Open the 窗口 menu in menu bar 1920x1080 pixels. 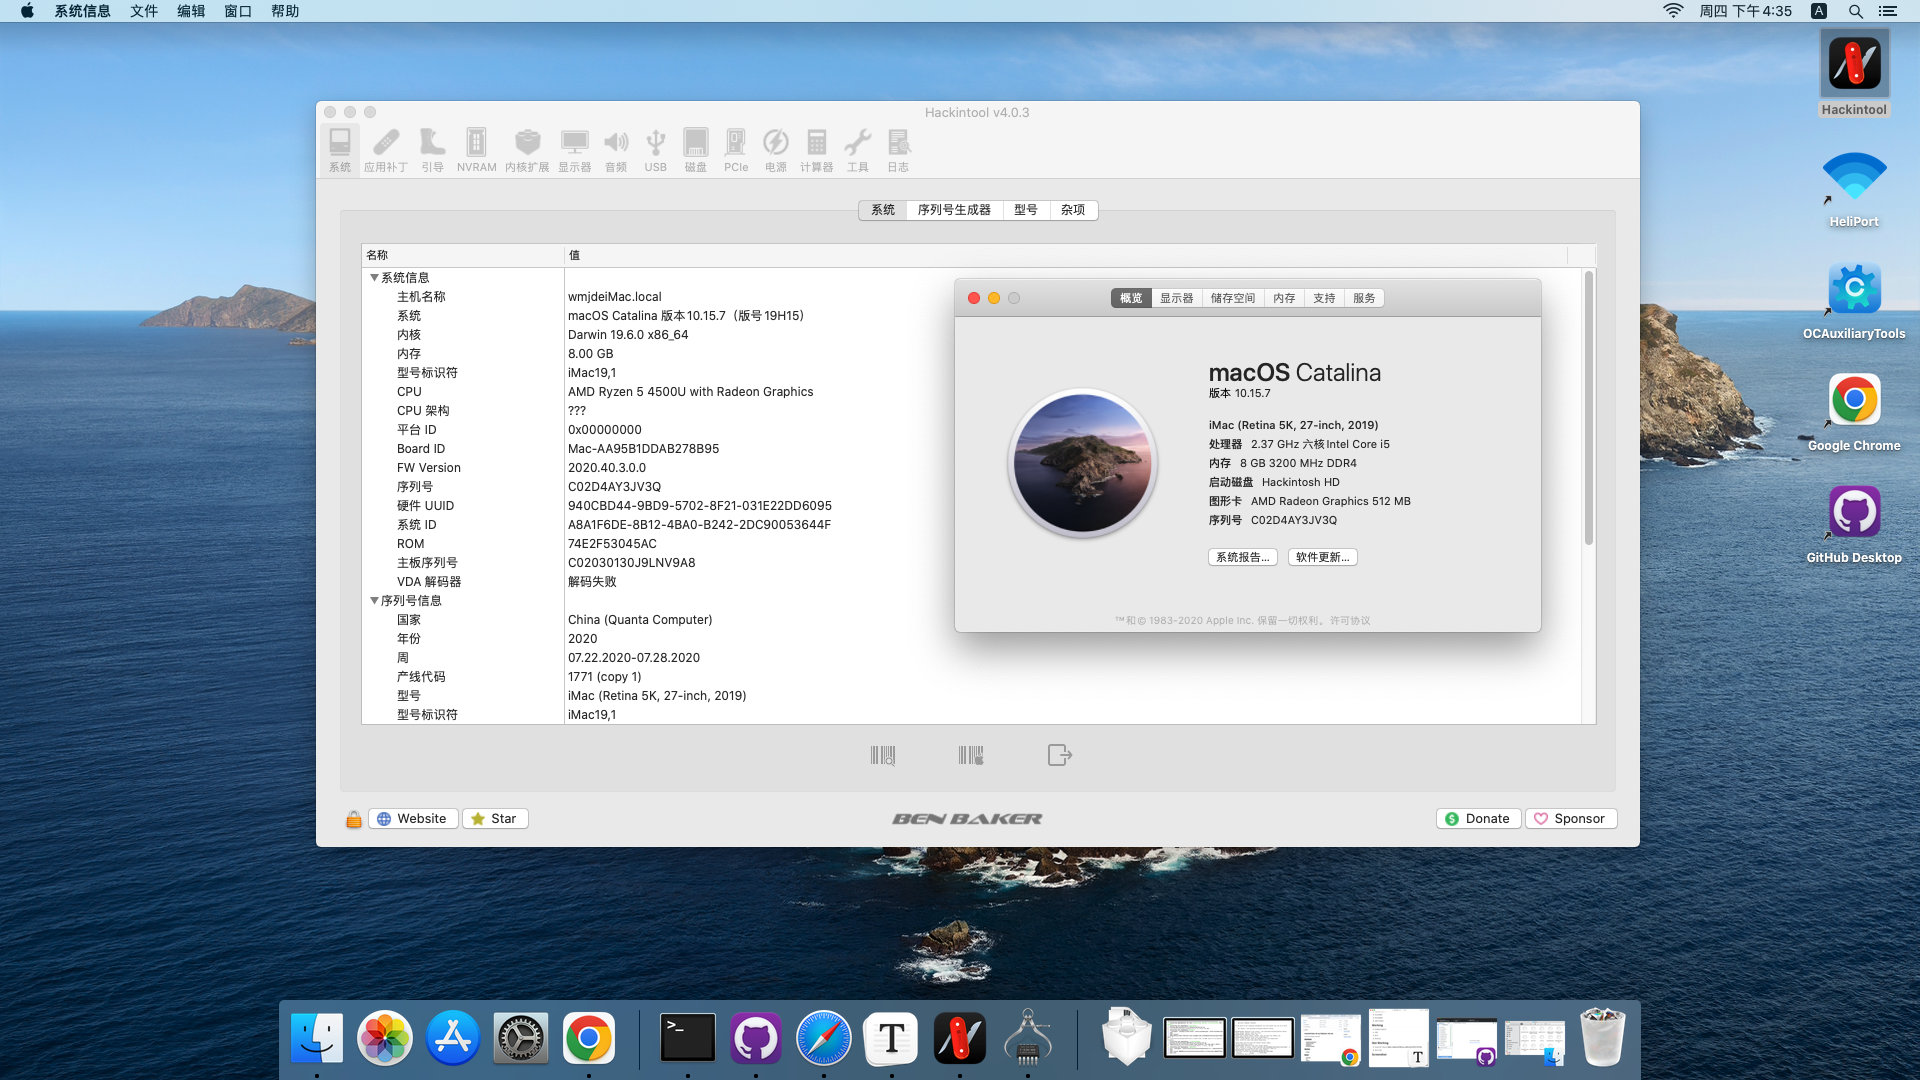[237, 11]
